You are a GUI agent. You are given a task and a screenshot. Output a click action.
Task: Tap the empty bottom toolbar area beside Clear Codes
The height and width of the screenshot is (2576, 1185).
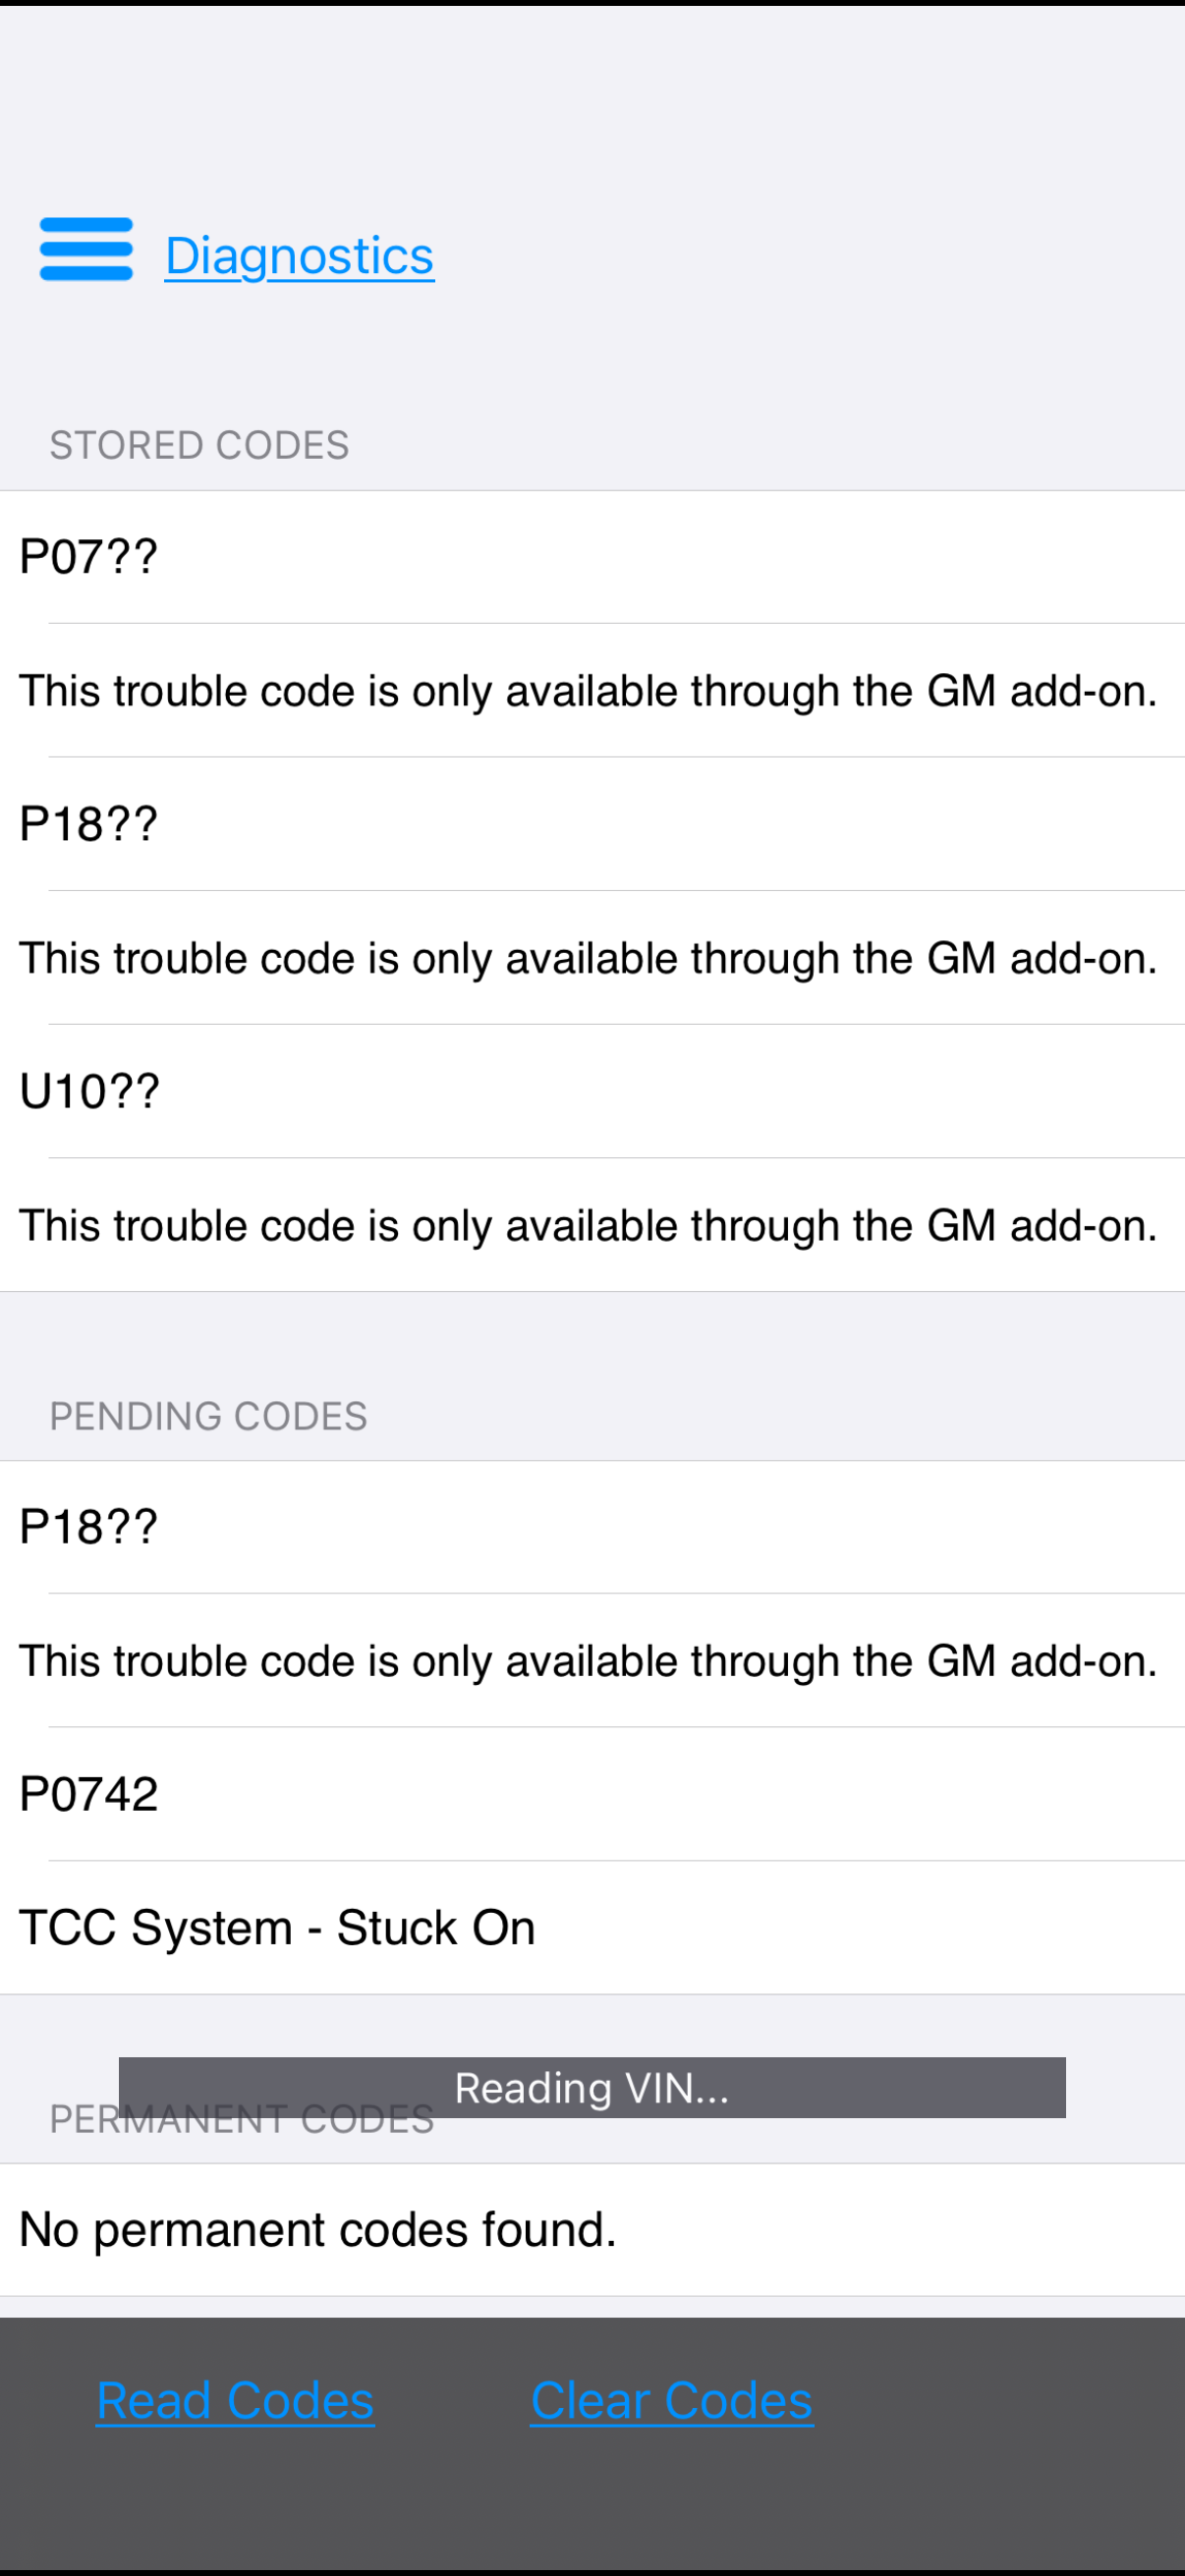(x=1000, y=2400)
